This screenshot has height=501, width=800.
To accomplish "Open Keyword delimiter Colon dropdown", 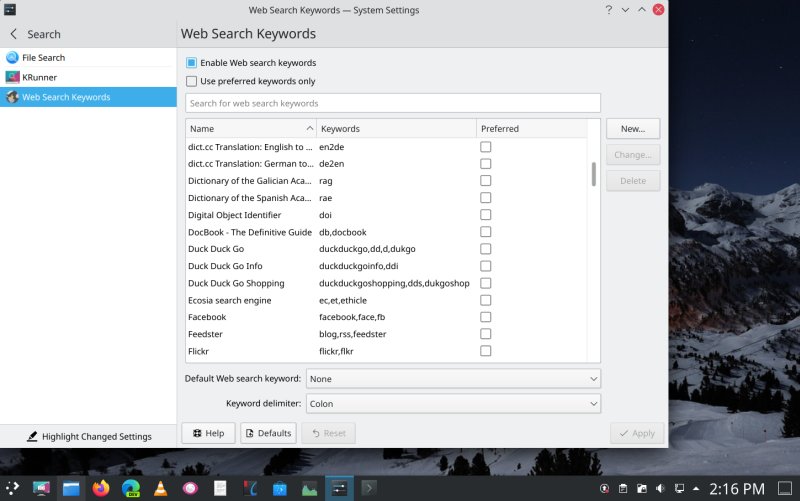I will coord(453,404).
